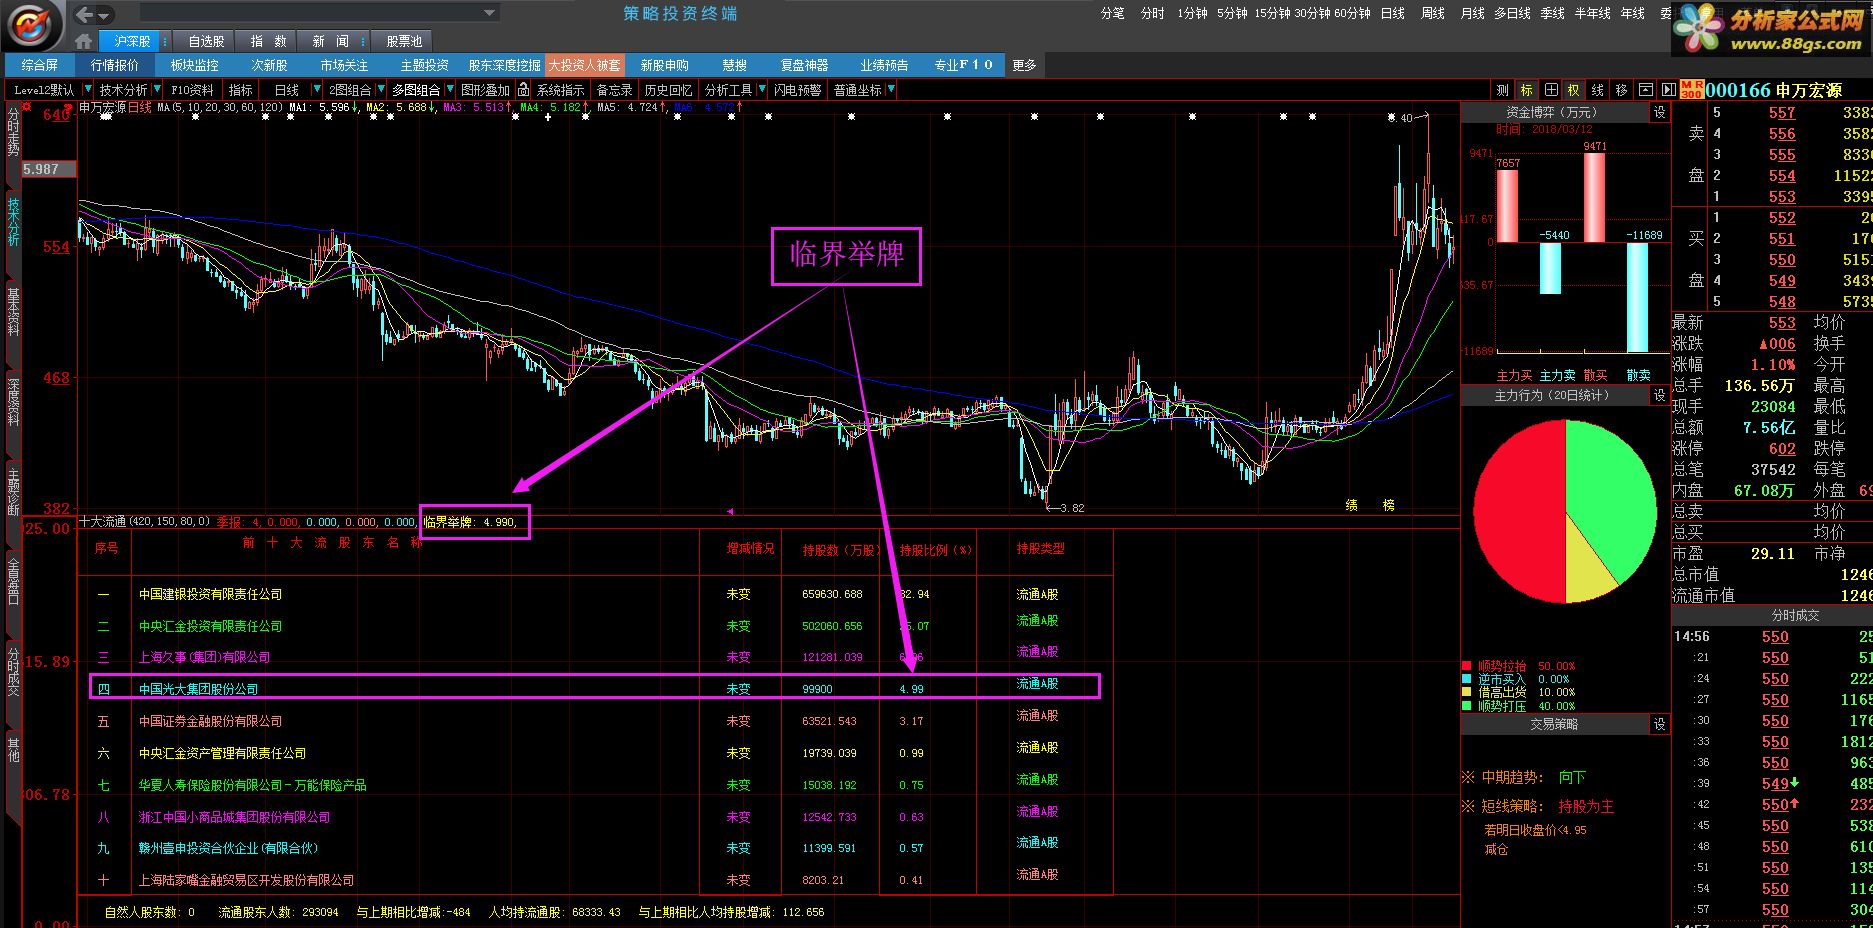
Task: Click the cyan 逆市买入 legend swatch
Action: tap(1466, 679)
